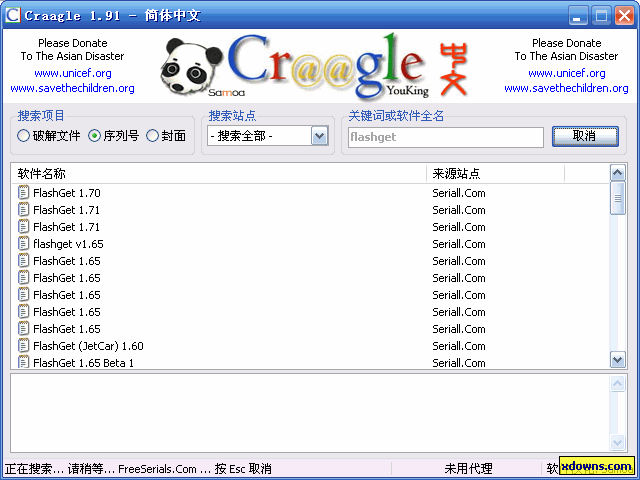Click the panda mascot logo
640x480 pixels.
click(x=190, y=66)
